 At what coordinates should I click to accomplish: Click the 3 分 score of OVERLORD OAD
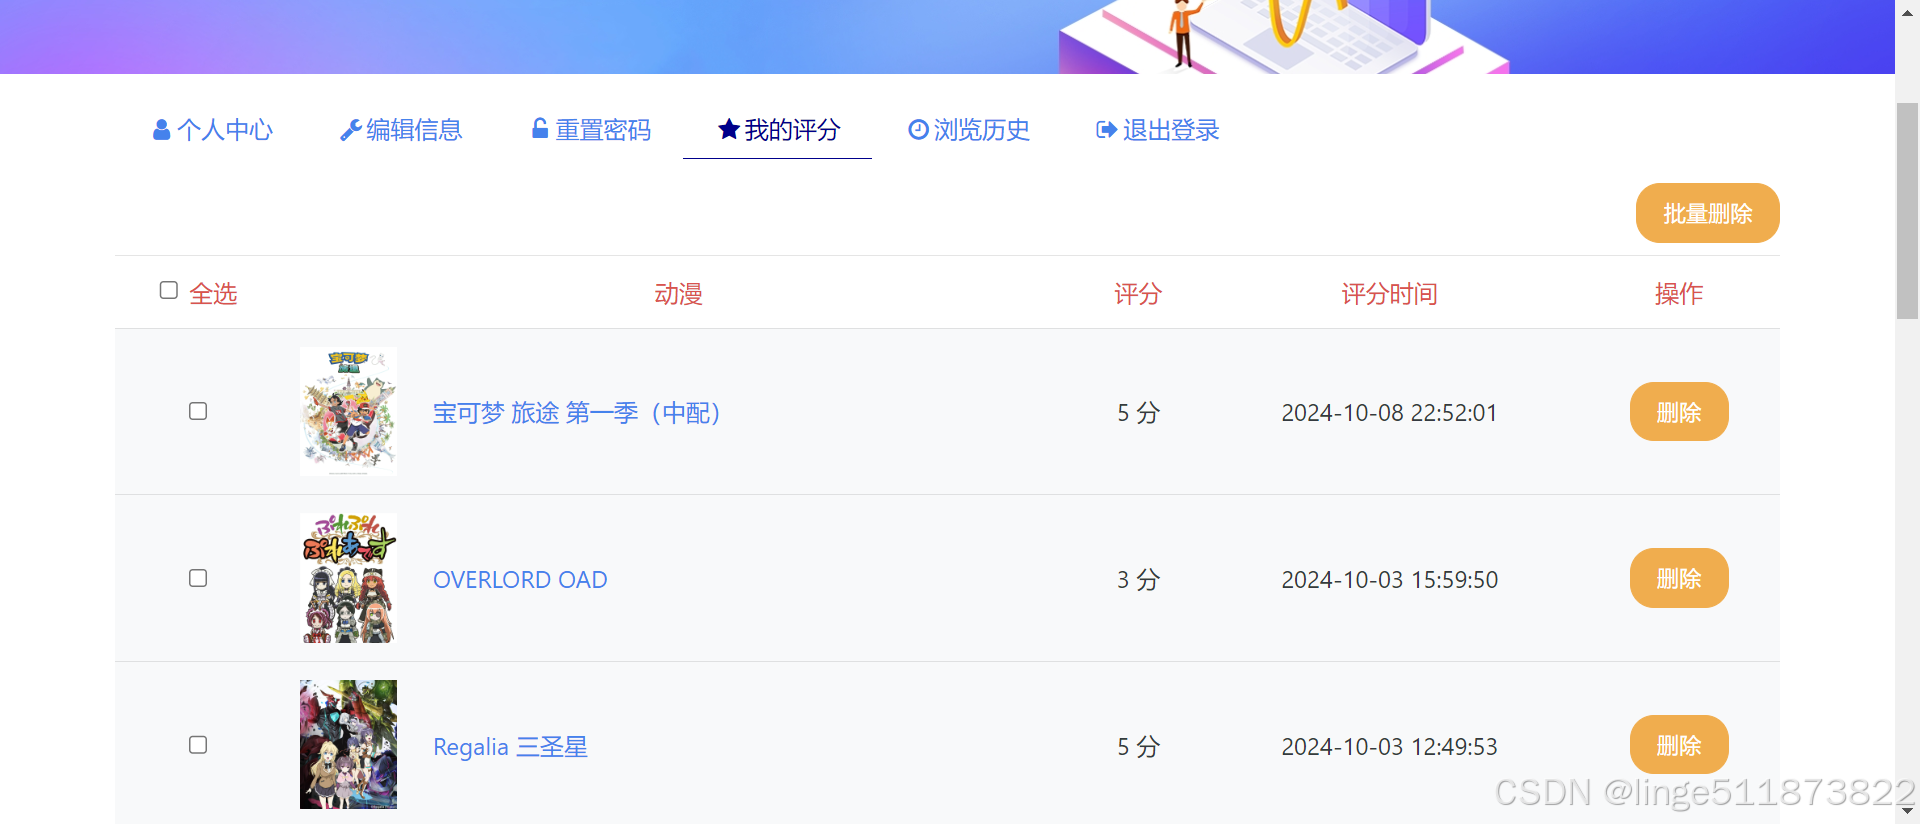(1138, 580)
